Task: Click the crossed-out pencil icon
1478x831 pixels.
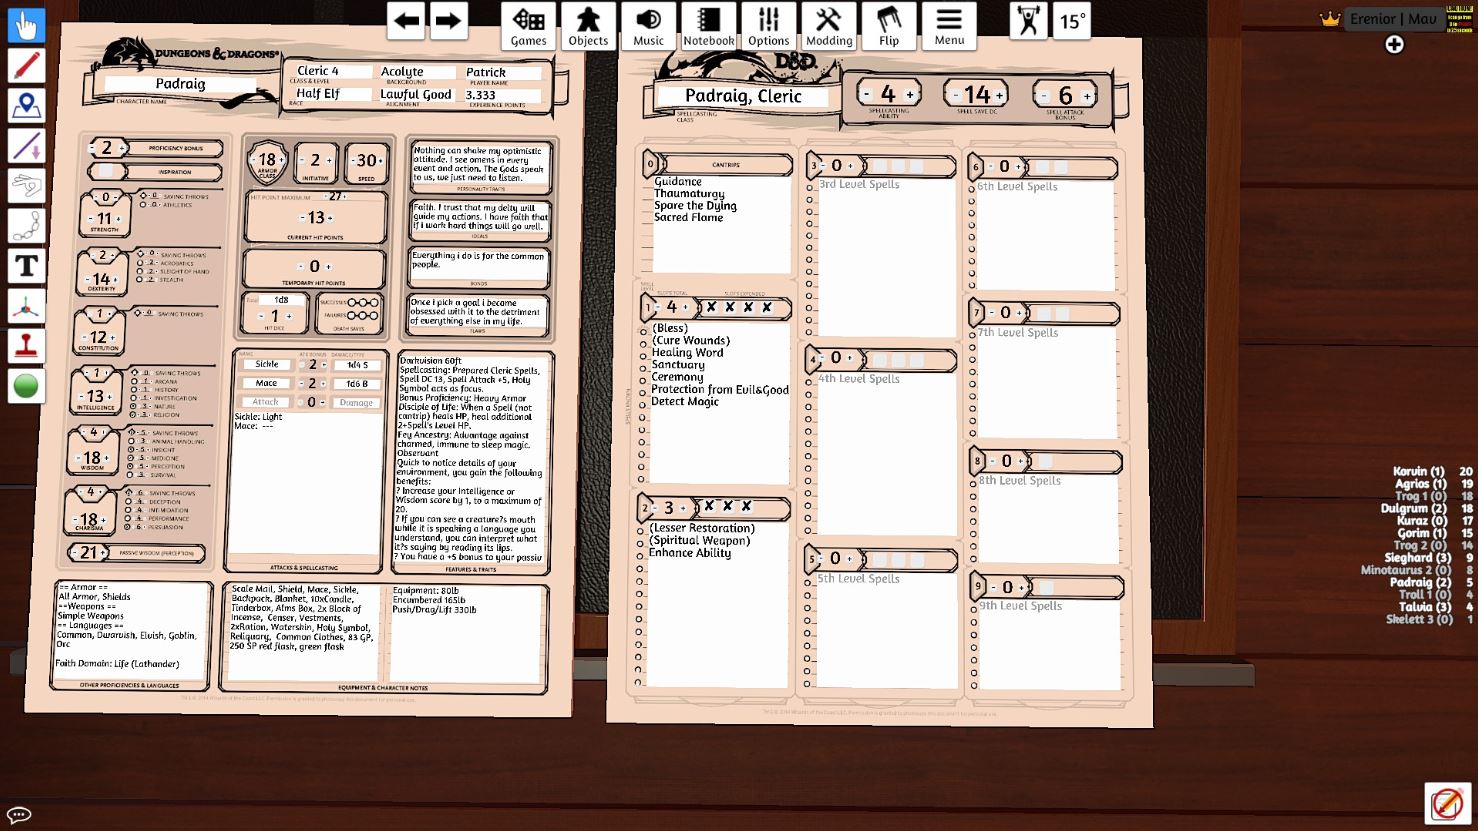Action: (x=1447, y=803)
